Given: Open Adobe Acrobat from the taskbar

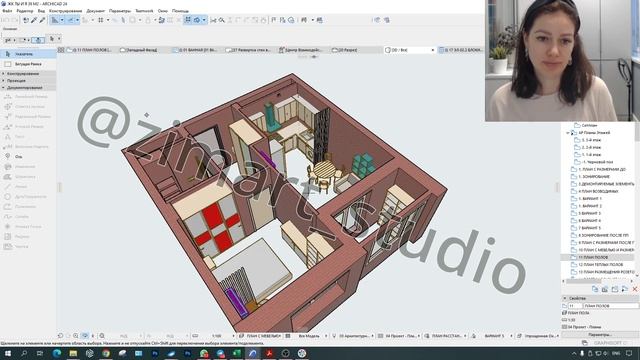Looking at the screenshot, I should pos(269,353).
